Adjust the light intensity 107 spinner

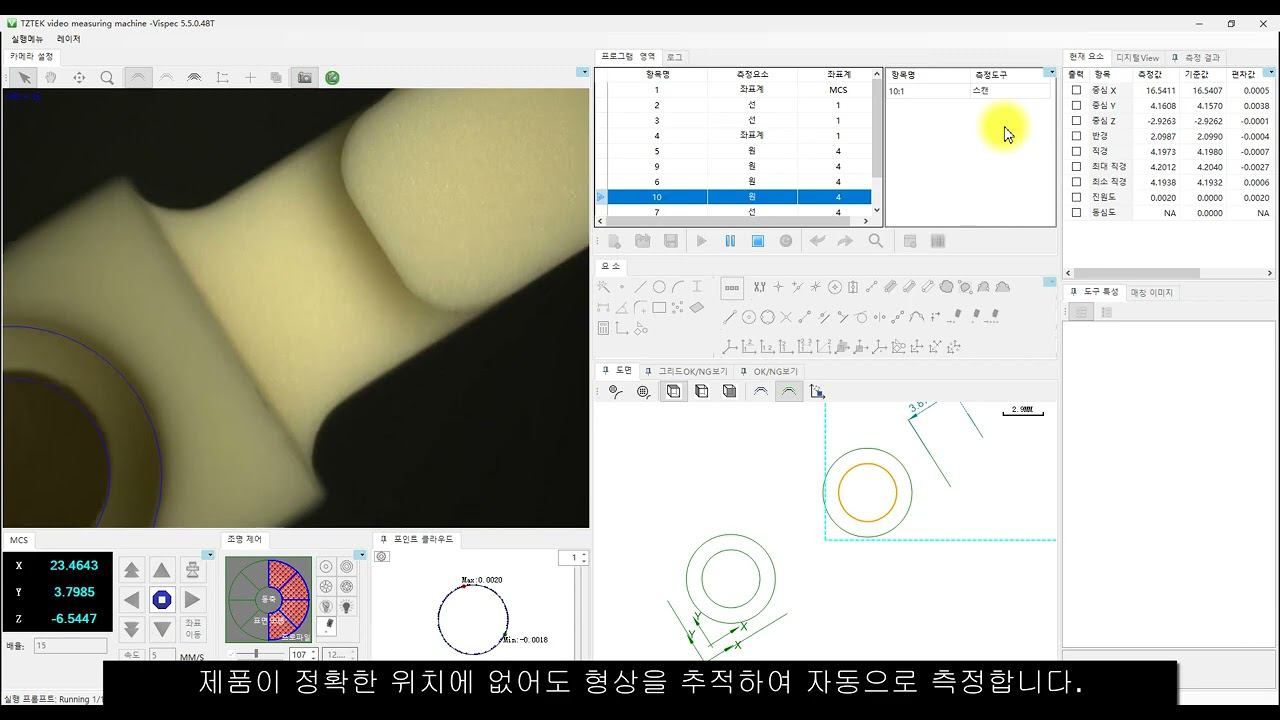[x=302, y=654]
